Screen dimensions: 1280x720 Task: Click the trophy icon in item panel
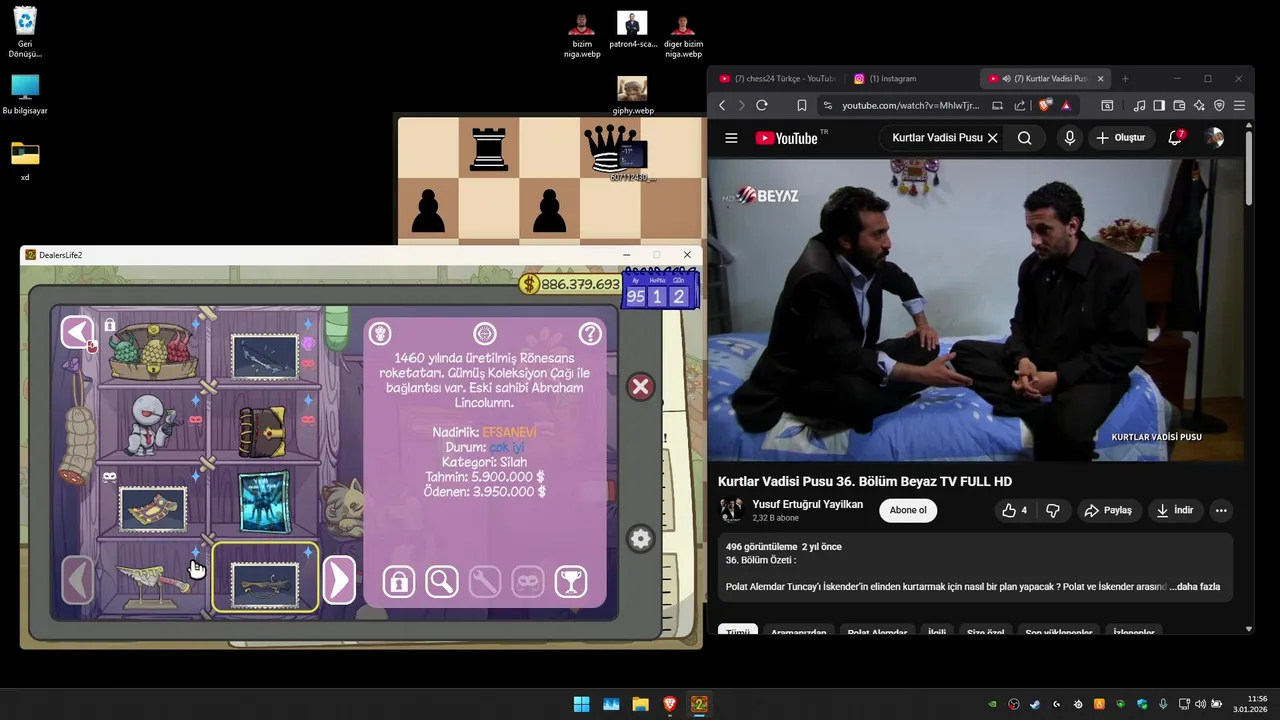571,582
